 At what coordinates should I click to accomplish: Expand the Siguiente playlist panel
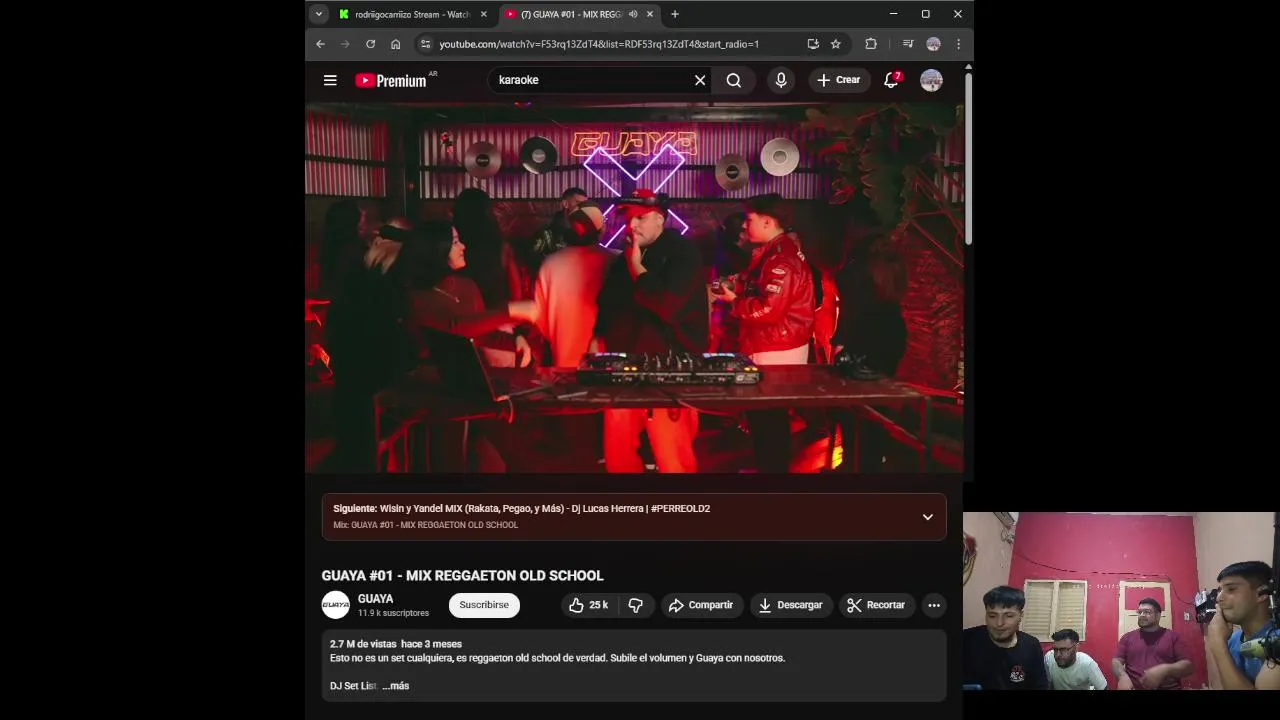tap(928, 517)
